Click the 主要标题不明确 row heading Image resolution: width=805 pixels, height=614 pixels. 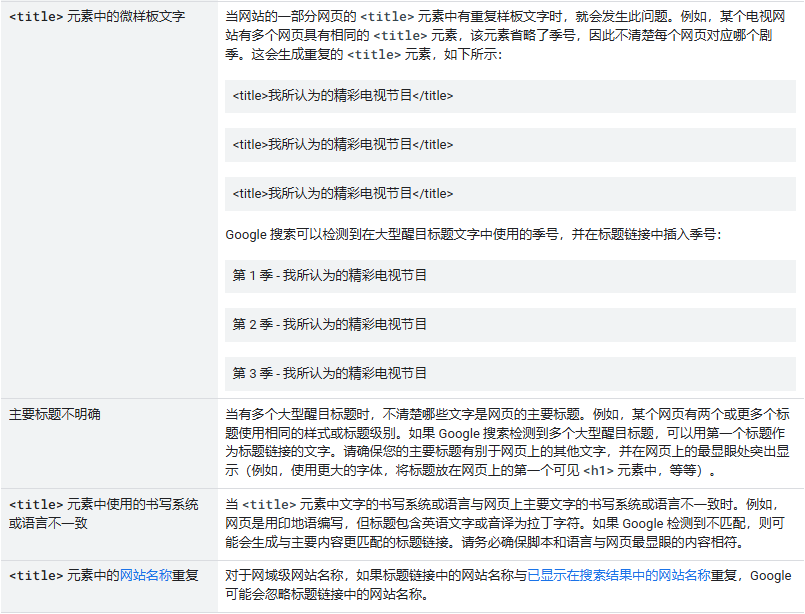(x=55, y=414)
